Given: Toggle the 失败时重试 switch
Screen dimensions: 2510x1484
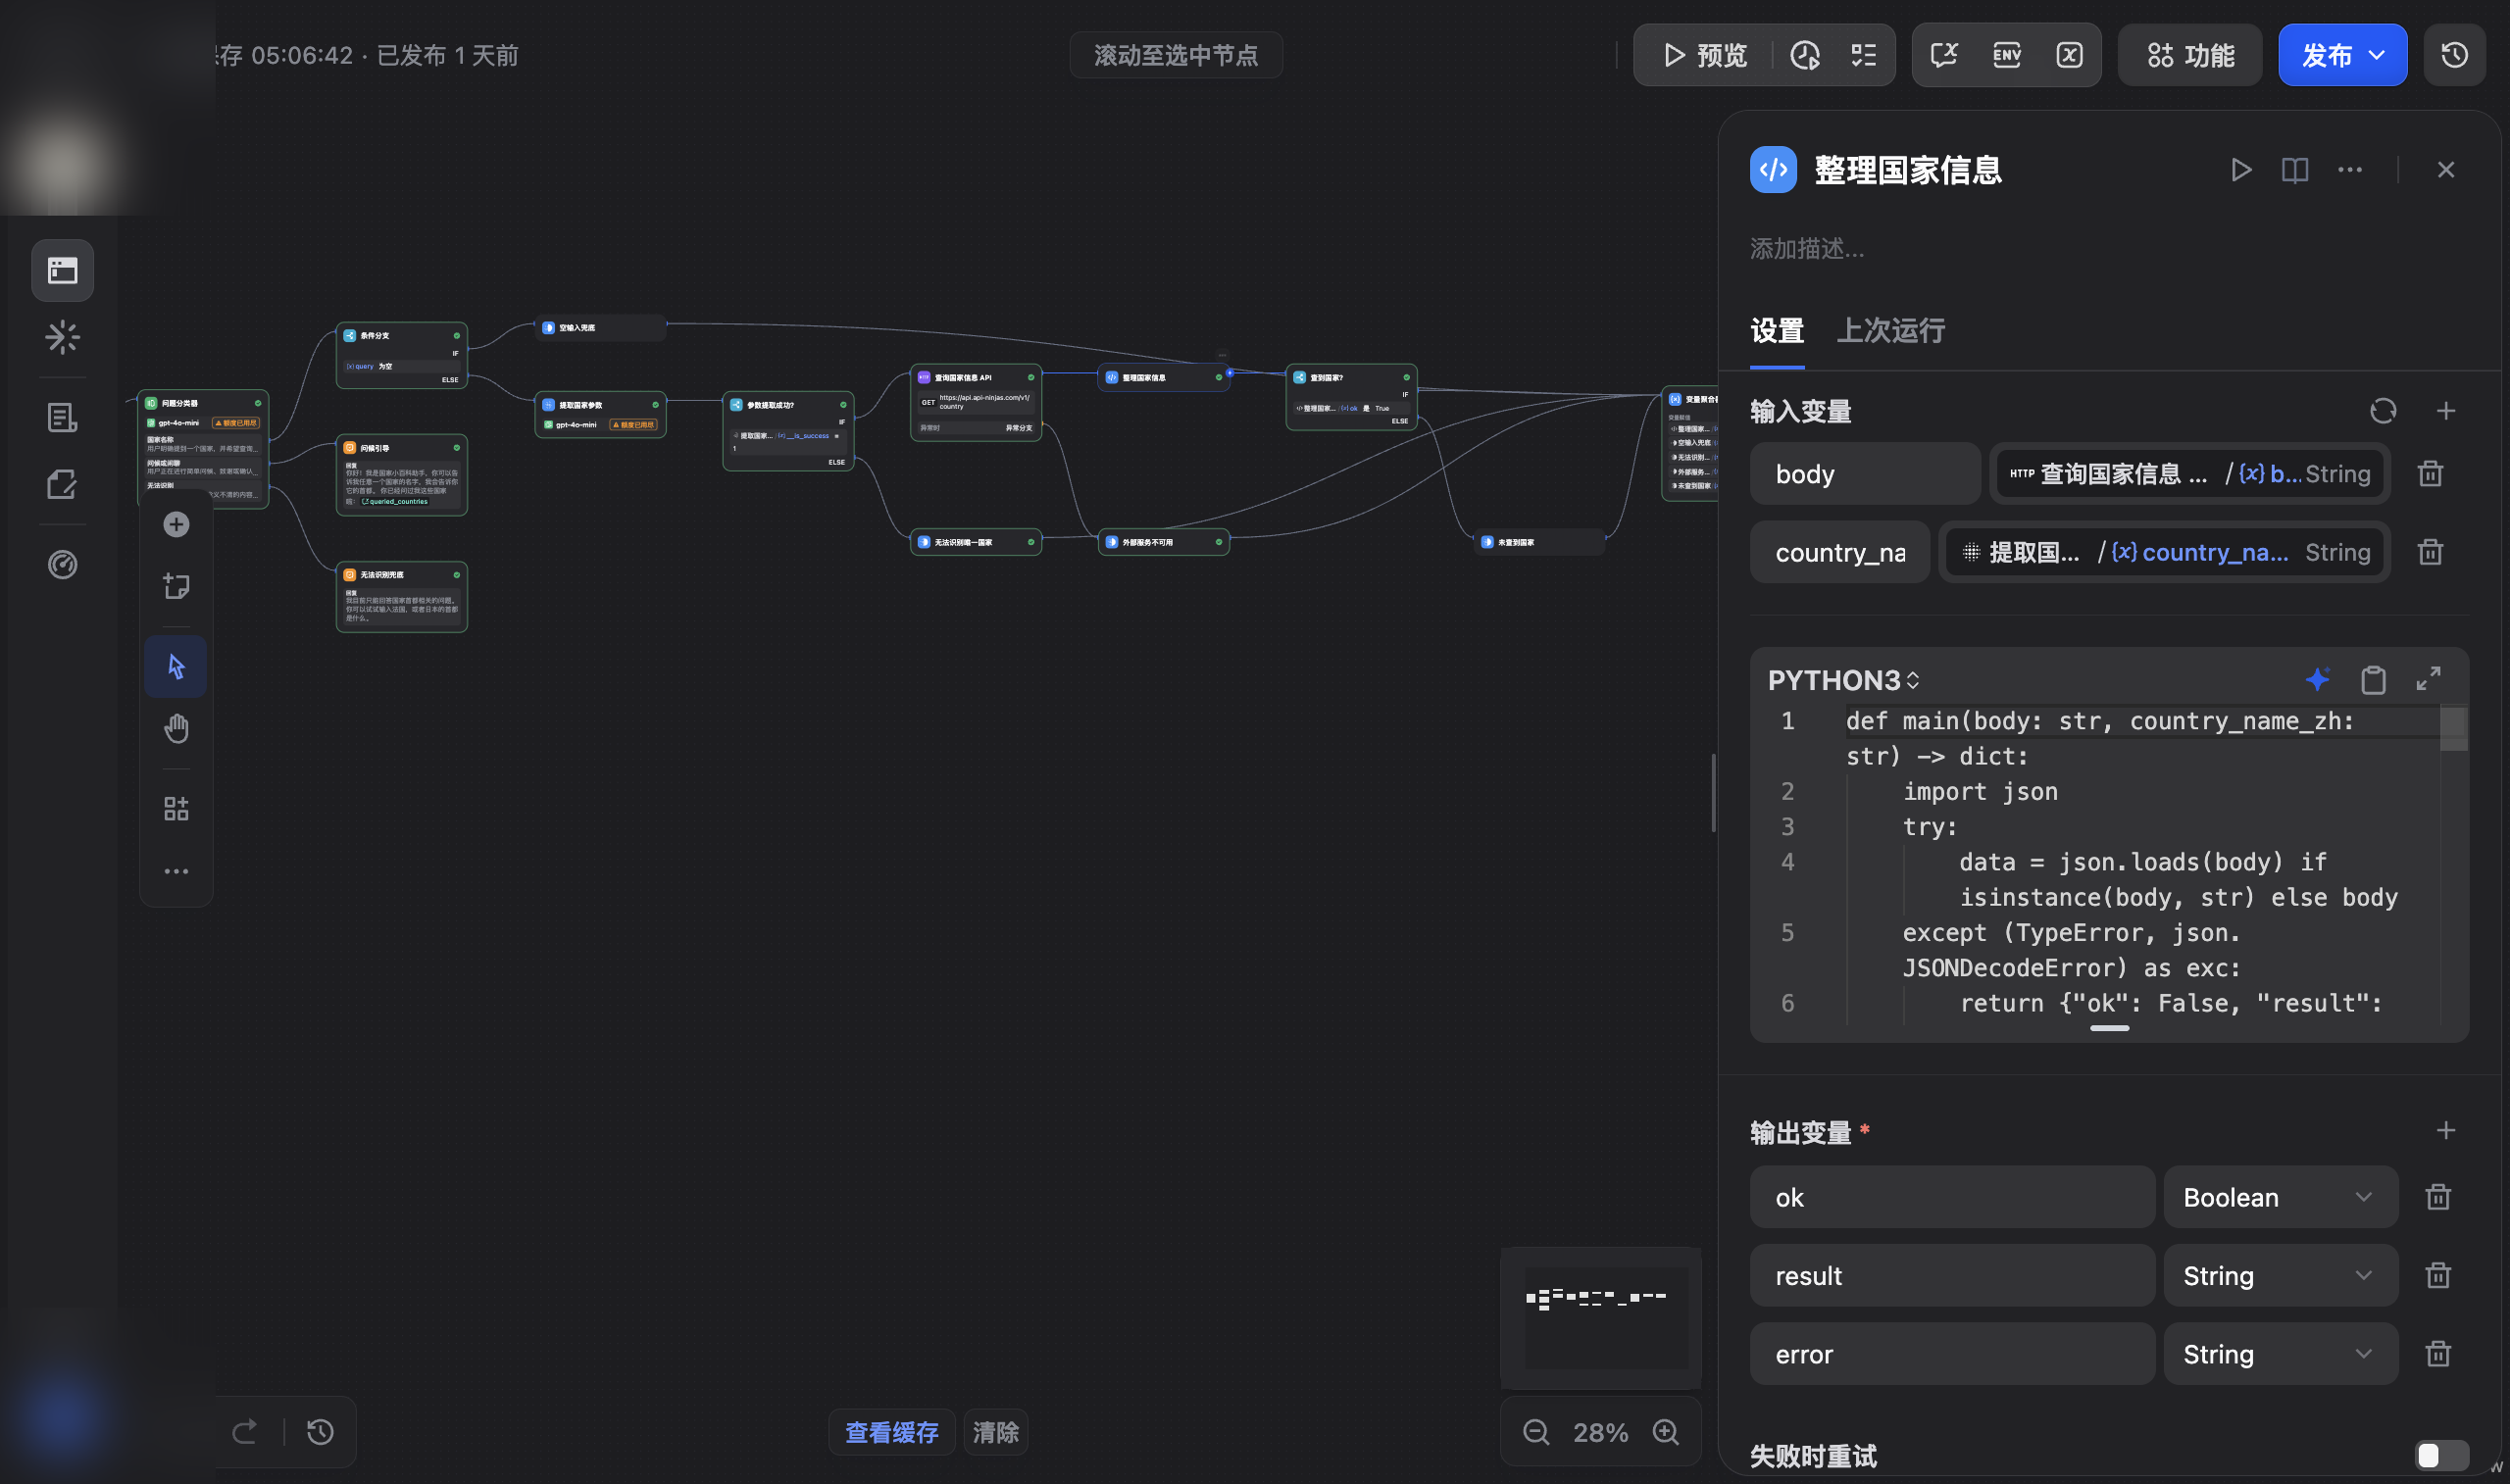Looking at the screenshot, I should tap(2441, 1456).
